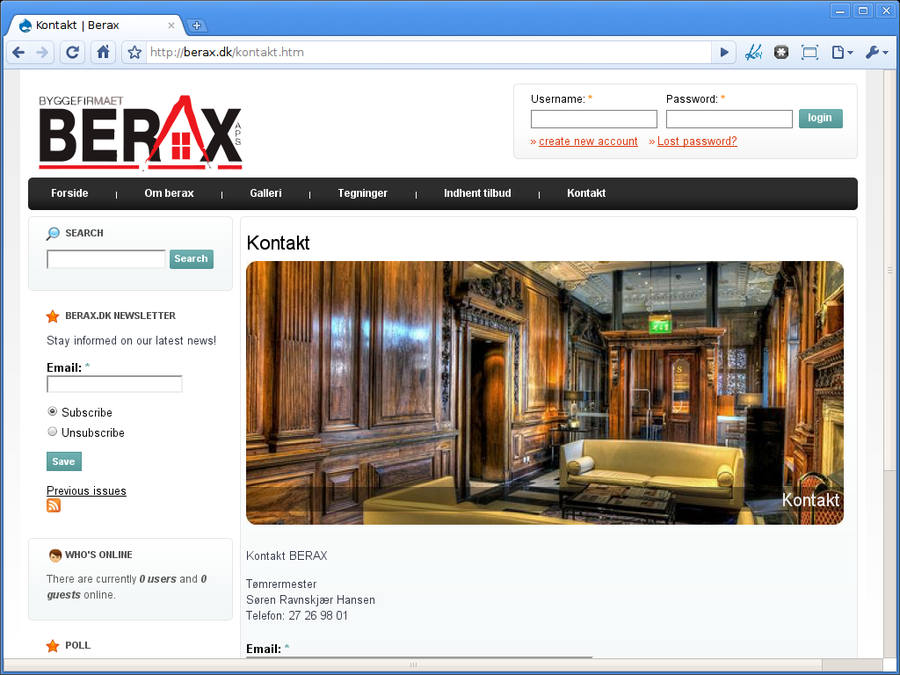Open the Indhent tilbud menu item
Screen dimensions: 900x675
point(477,194)
